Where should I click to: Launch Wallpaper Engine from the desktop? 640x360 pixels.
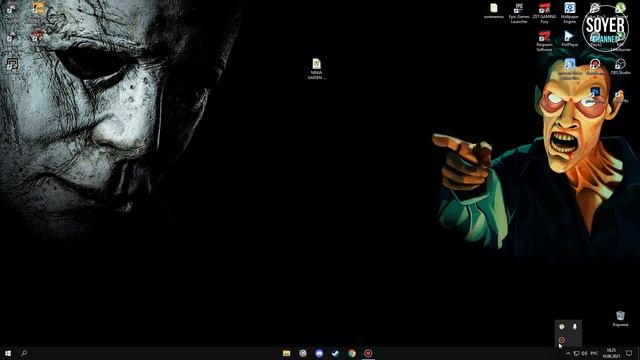coord(570,13)
